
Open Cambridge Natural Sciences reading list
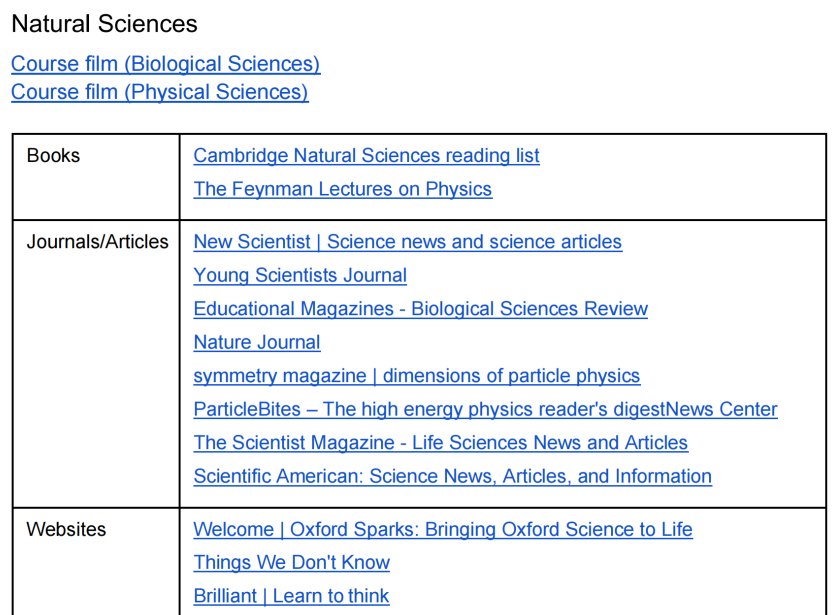click(x=367, y=155)
